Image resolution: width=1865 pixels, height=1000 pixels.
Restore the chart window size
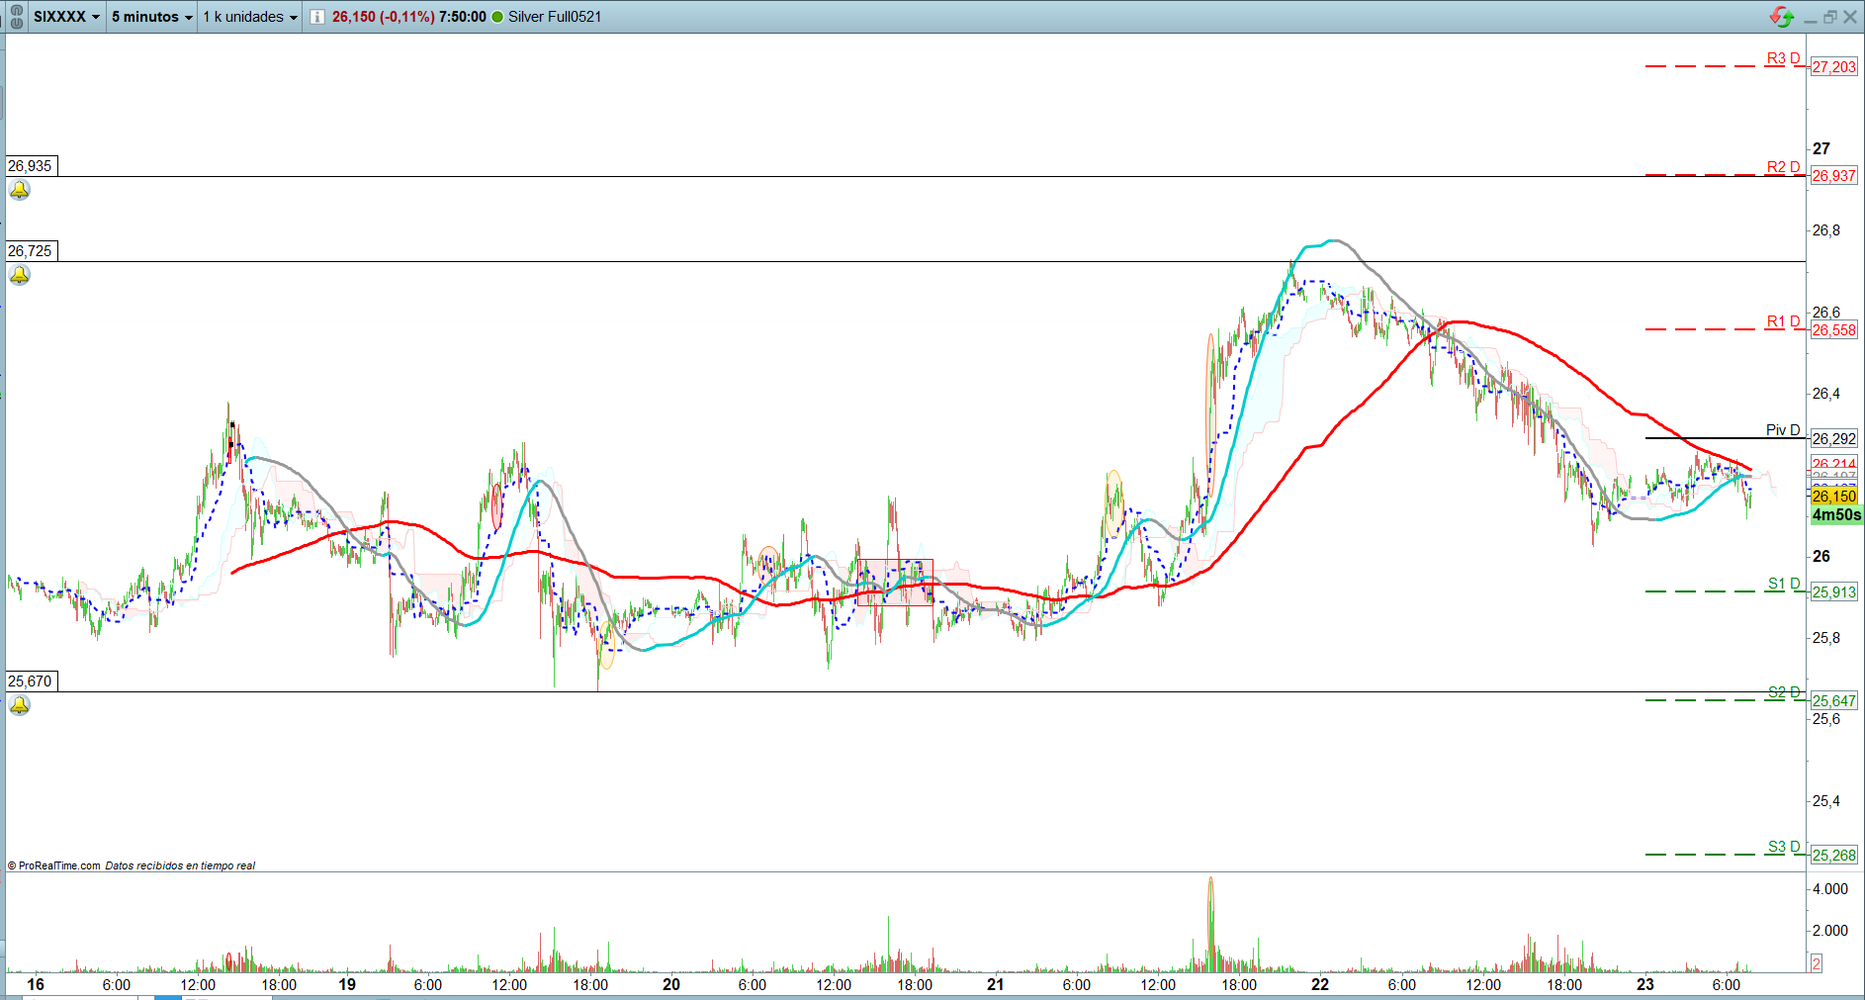[x=1830, y=17]
